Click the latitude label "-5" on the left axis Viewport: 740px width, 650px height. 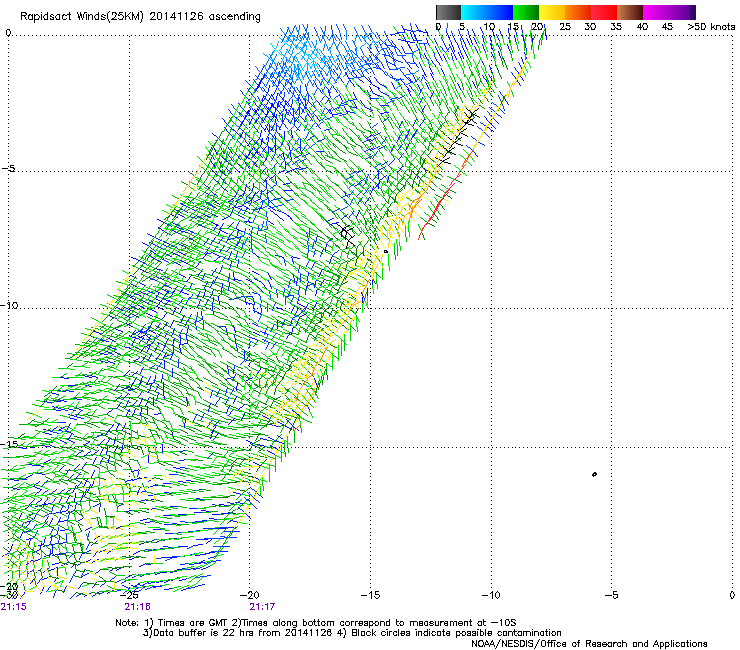[x=9, y=169]
